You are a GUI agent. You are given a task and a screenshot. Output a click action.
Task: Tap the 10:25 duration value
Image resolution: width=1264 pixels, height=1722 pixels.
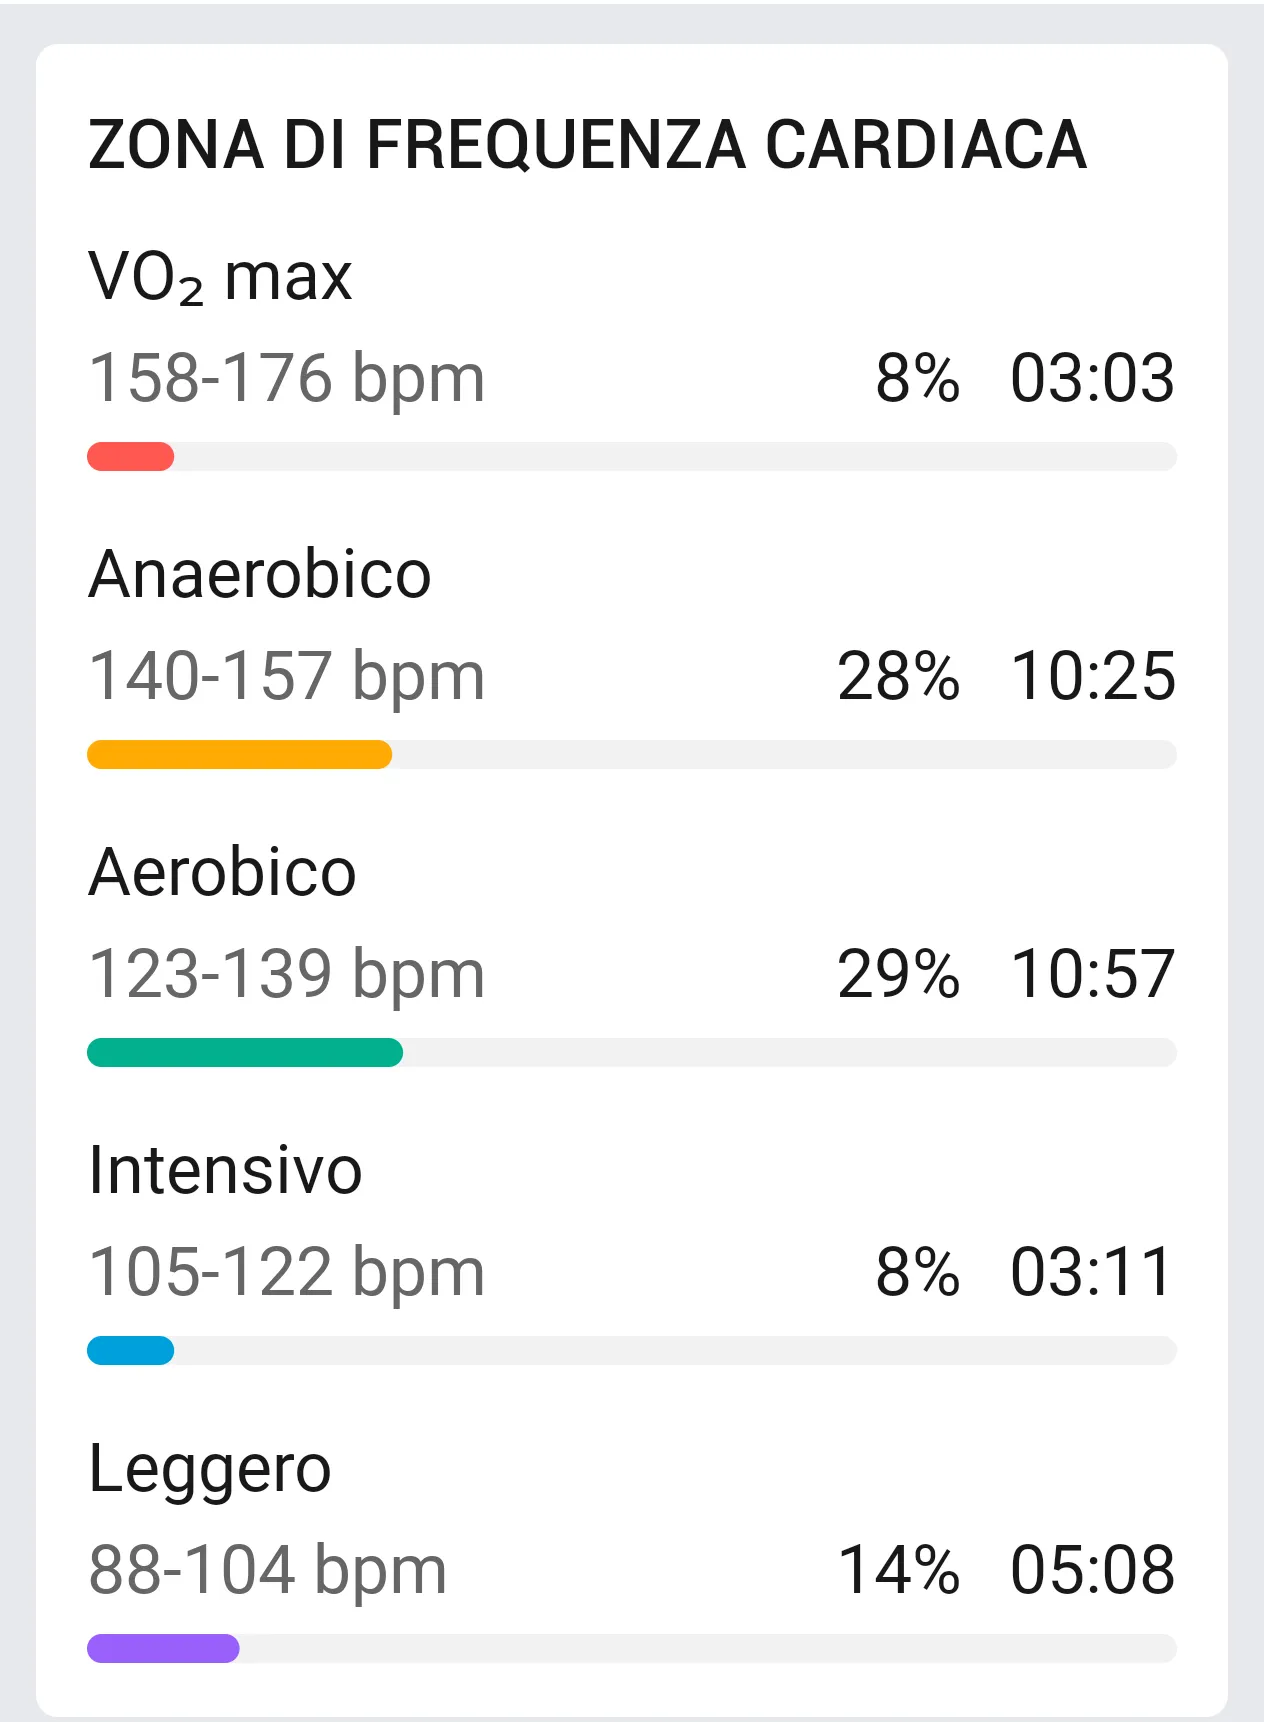(1093, 677)
